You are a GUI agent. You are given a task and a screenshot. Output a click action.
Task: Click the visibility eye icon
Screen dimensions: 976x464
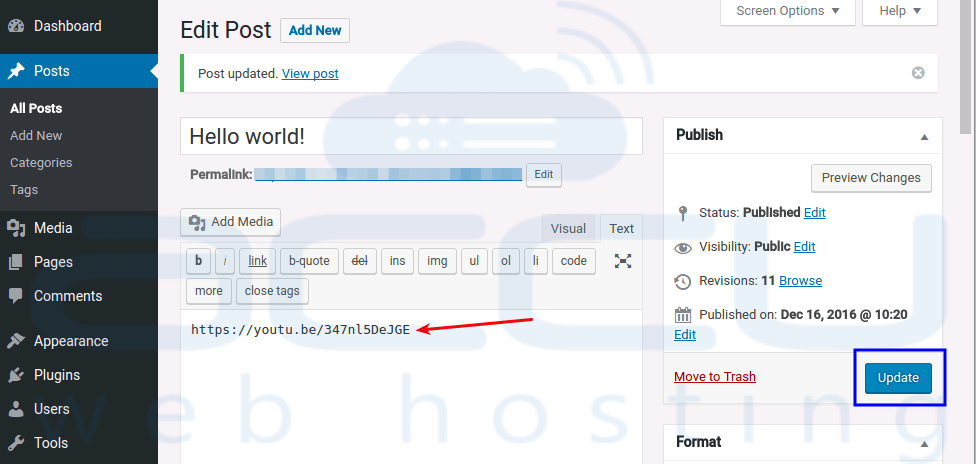(x=683, y=248)
